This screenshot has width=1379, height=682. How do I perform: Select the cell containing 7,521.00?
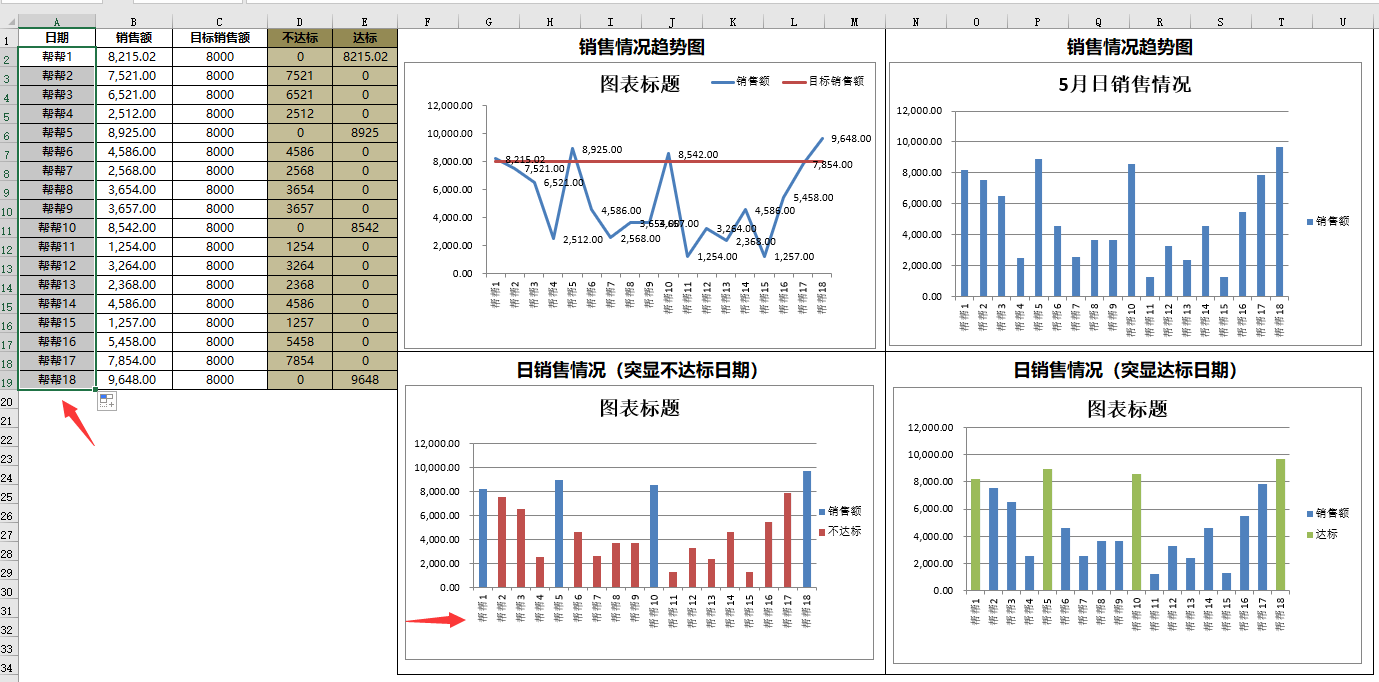pos(133,76)
